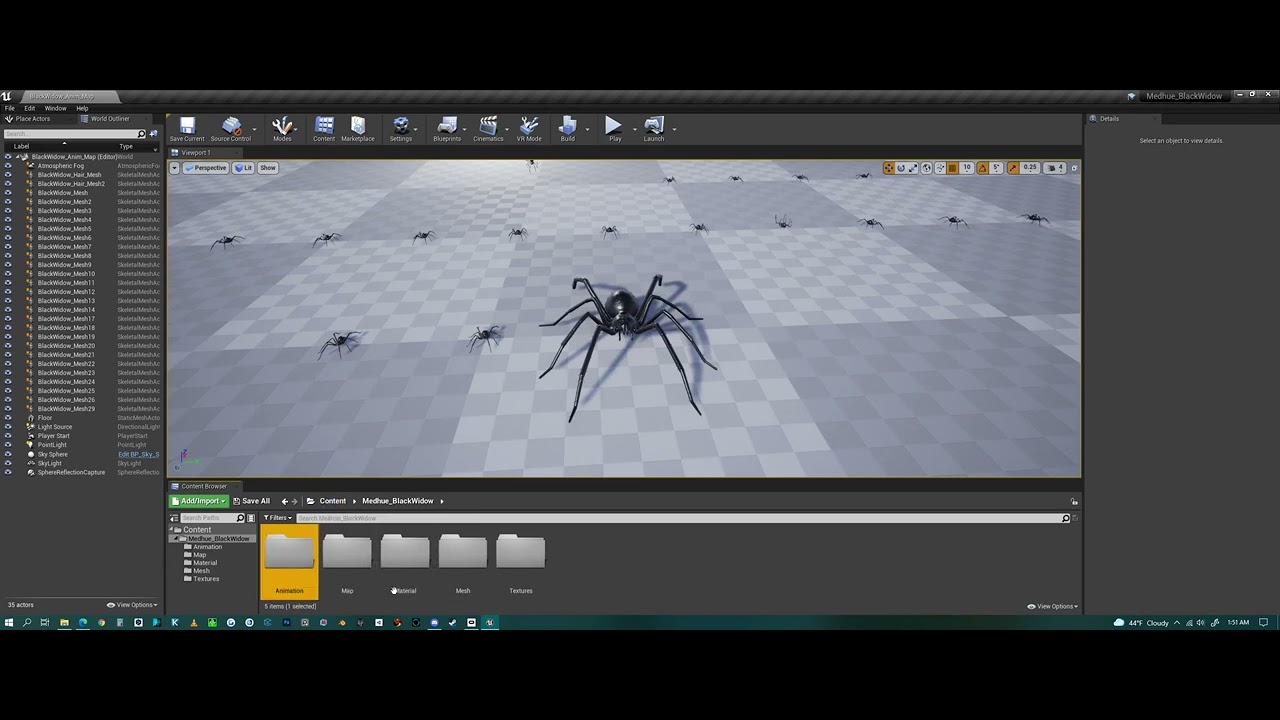Click the Settings gear in the toolbar

click(401, 128)
